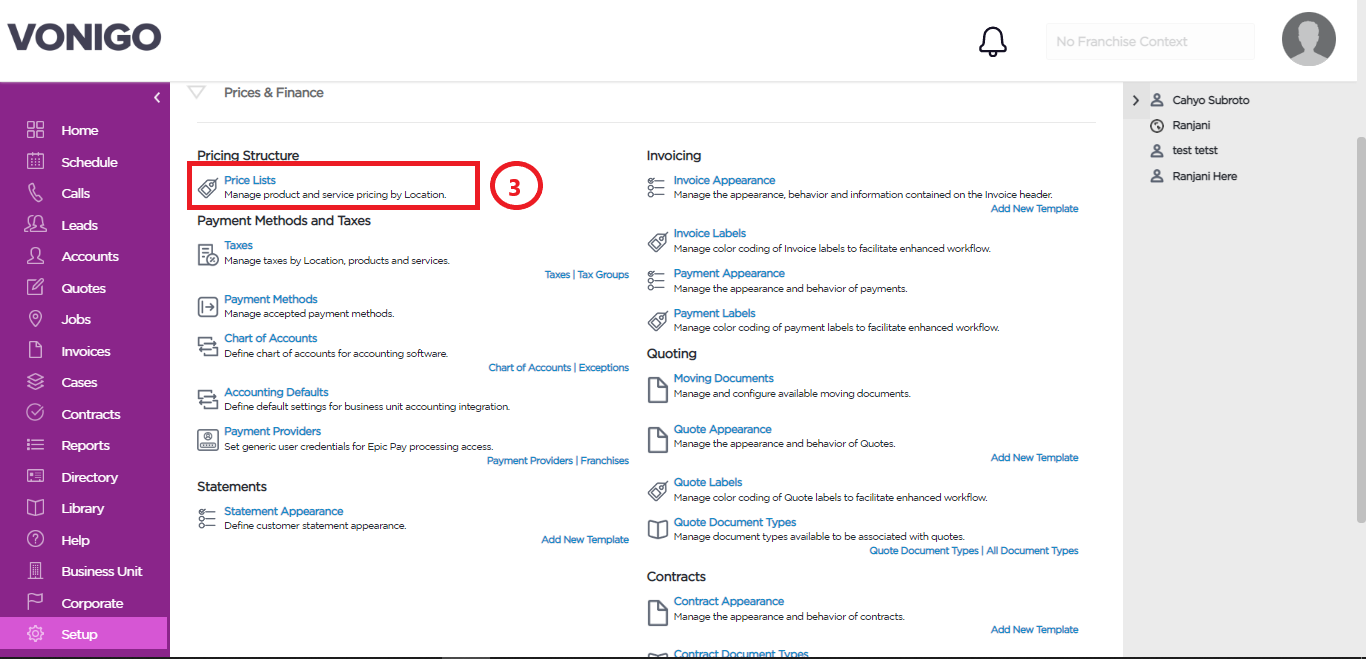Screen dimensions: 1366x659
Task: Click the Payment Providers icon
Action: (207, 439)
